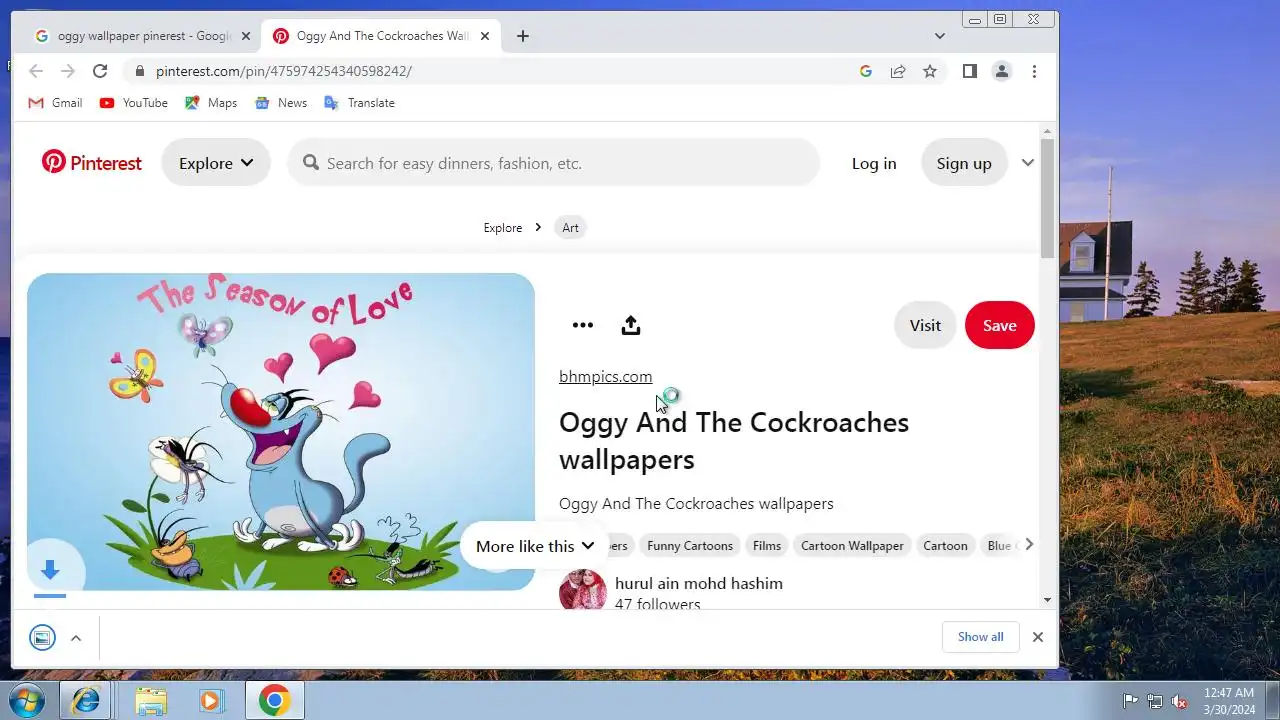Click Show all downloads
The width and height of the screenshot is (1280, 720).
(980, 637)
